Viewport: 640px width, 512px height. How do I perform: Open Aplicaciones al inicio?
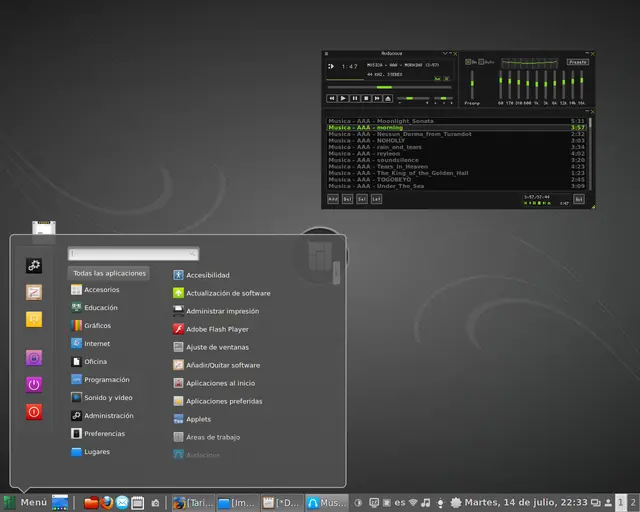click(214, 383)
